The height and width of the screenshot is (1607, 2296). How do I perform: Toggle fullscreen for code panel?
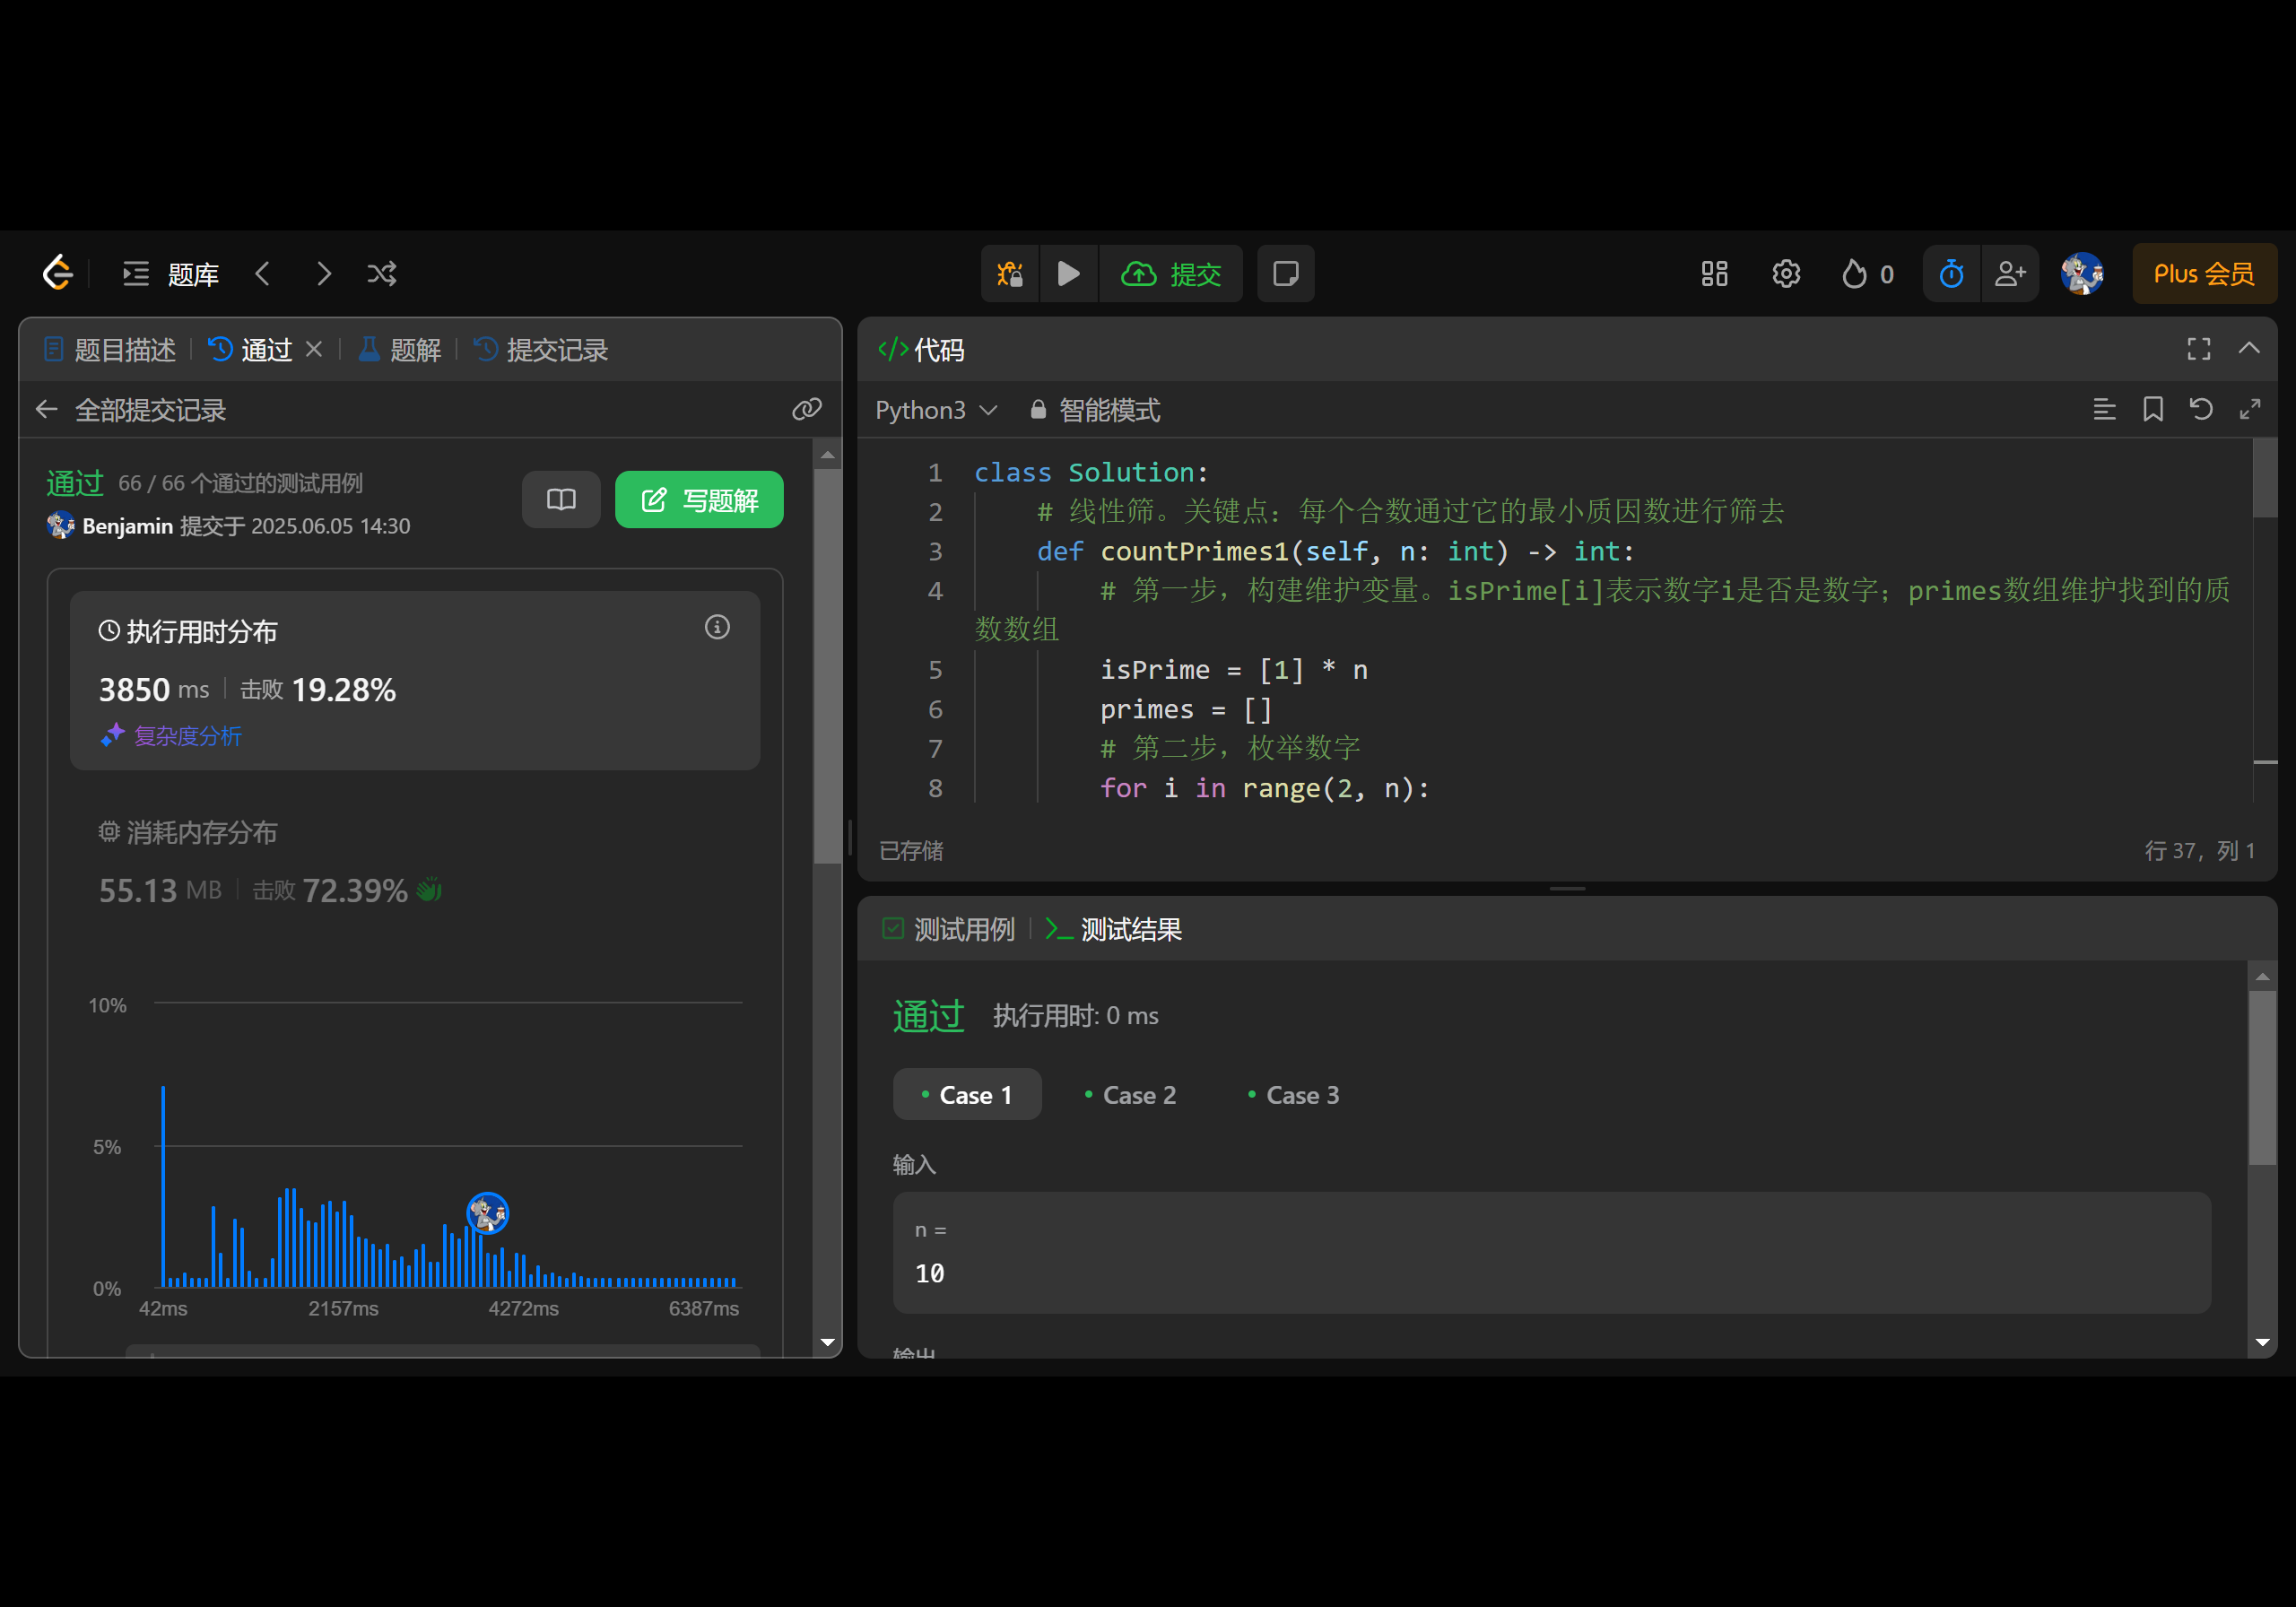2198,349
